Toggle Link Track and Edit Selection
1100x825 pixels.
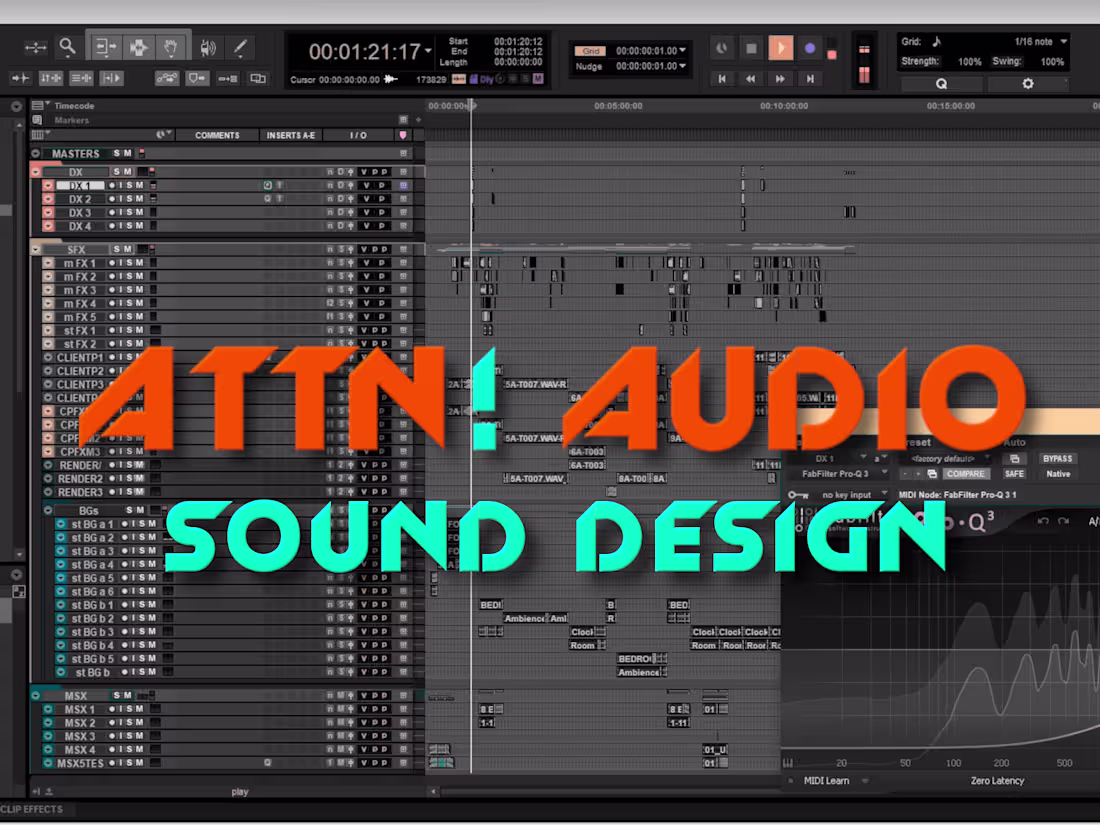[x=81, y=78]
